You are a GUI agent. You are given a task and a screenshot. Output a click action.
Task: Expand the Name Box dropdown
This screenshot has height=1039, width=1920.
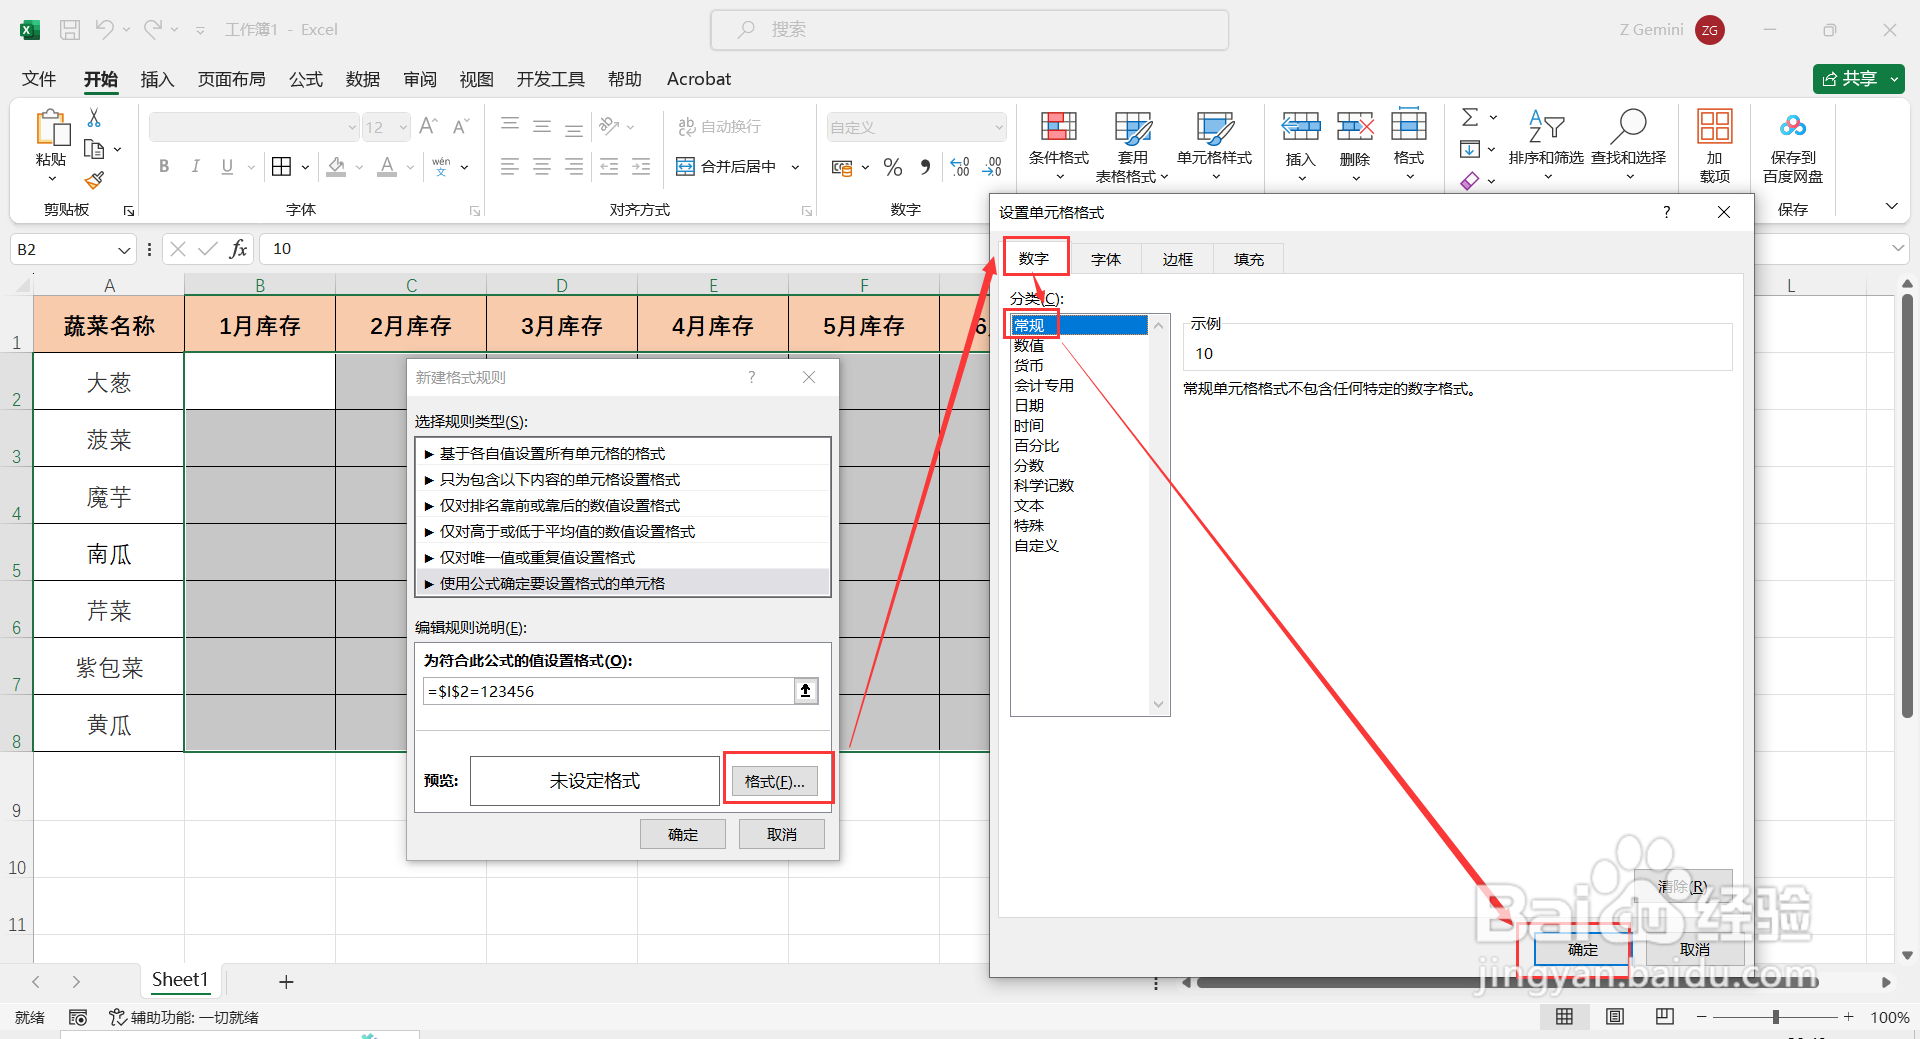click(124, 249)
